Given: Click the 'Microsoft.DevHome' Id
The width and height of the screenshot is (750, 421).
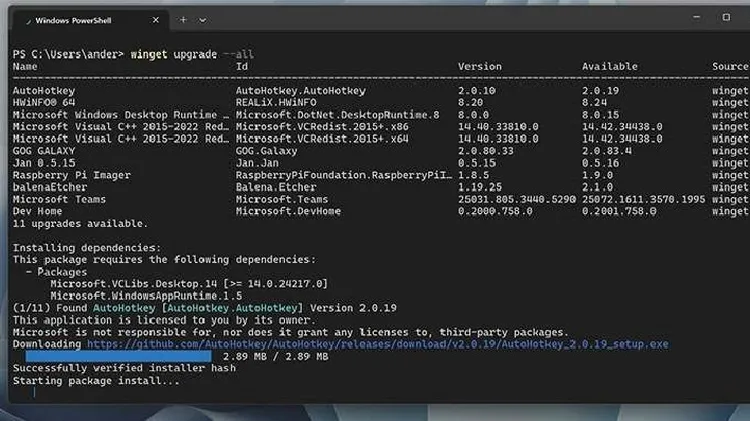Looking at the screenshot, I should click(x=288, y=211).
